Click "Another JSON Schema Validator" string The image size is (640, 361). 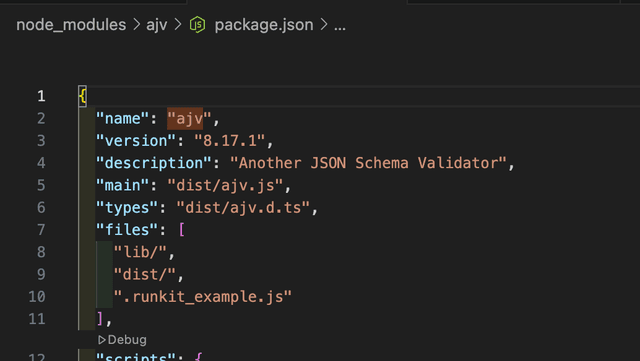tap(368, 163)
